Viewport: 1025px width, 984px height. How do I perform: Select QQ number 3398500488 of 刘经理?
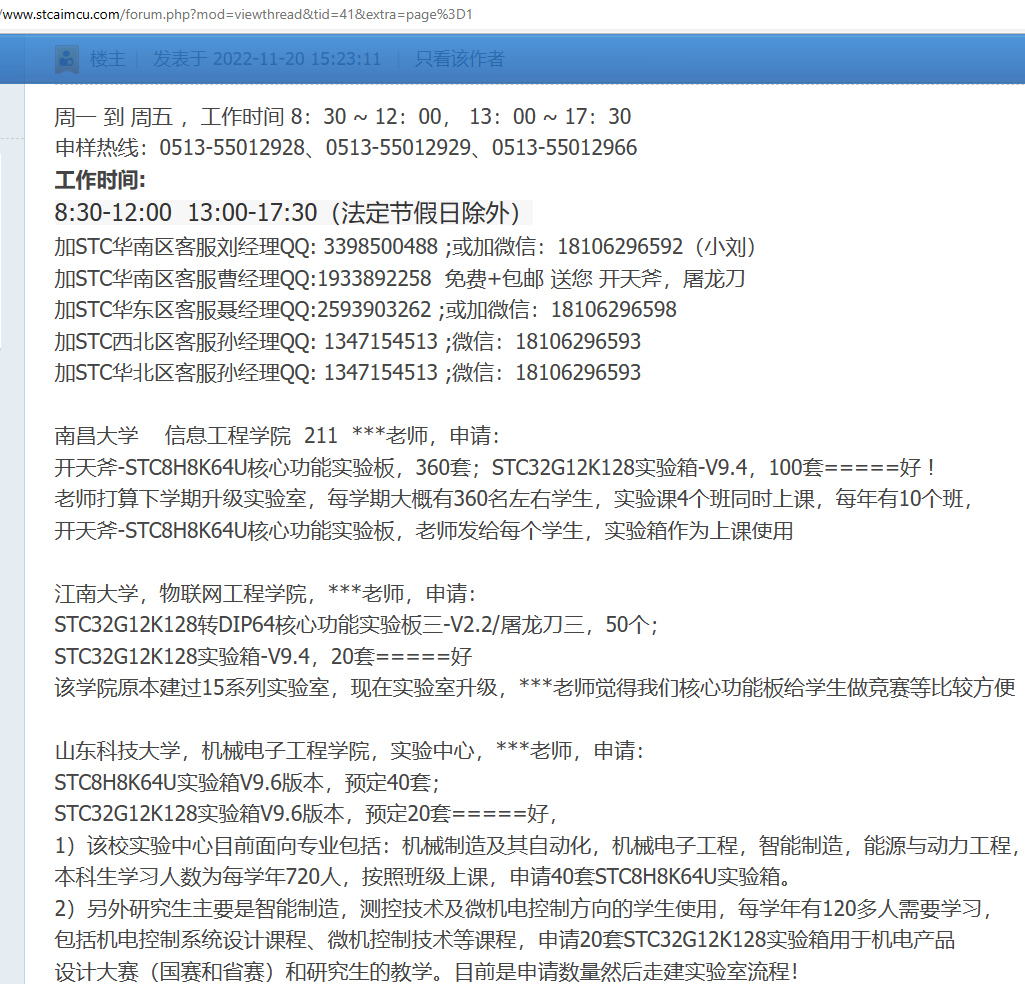[380, 247]
